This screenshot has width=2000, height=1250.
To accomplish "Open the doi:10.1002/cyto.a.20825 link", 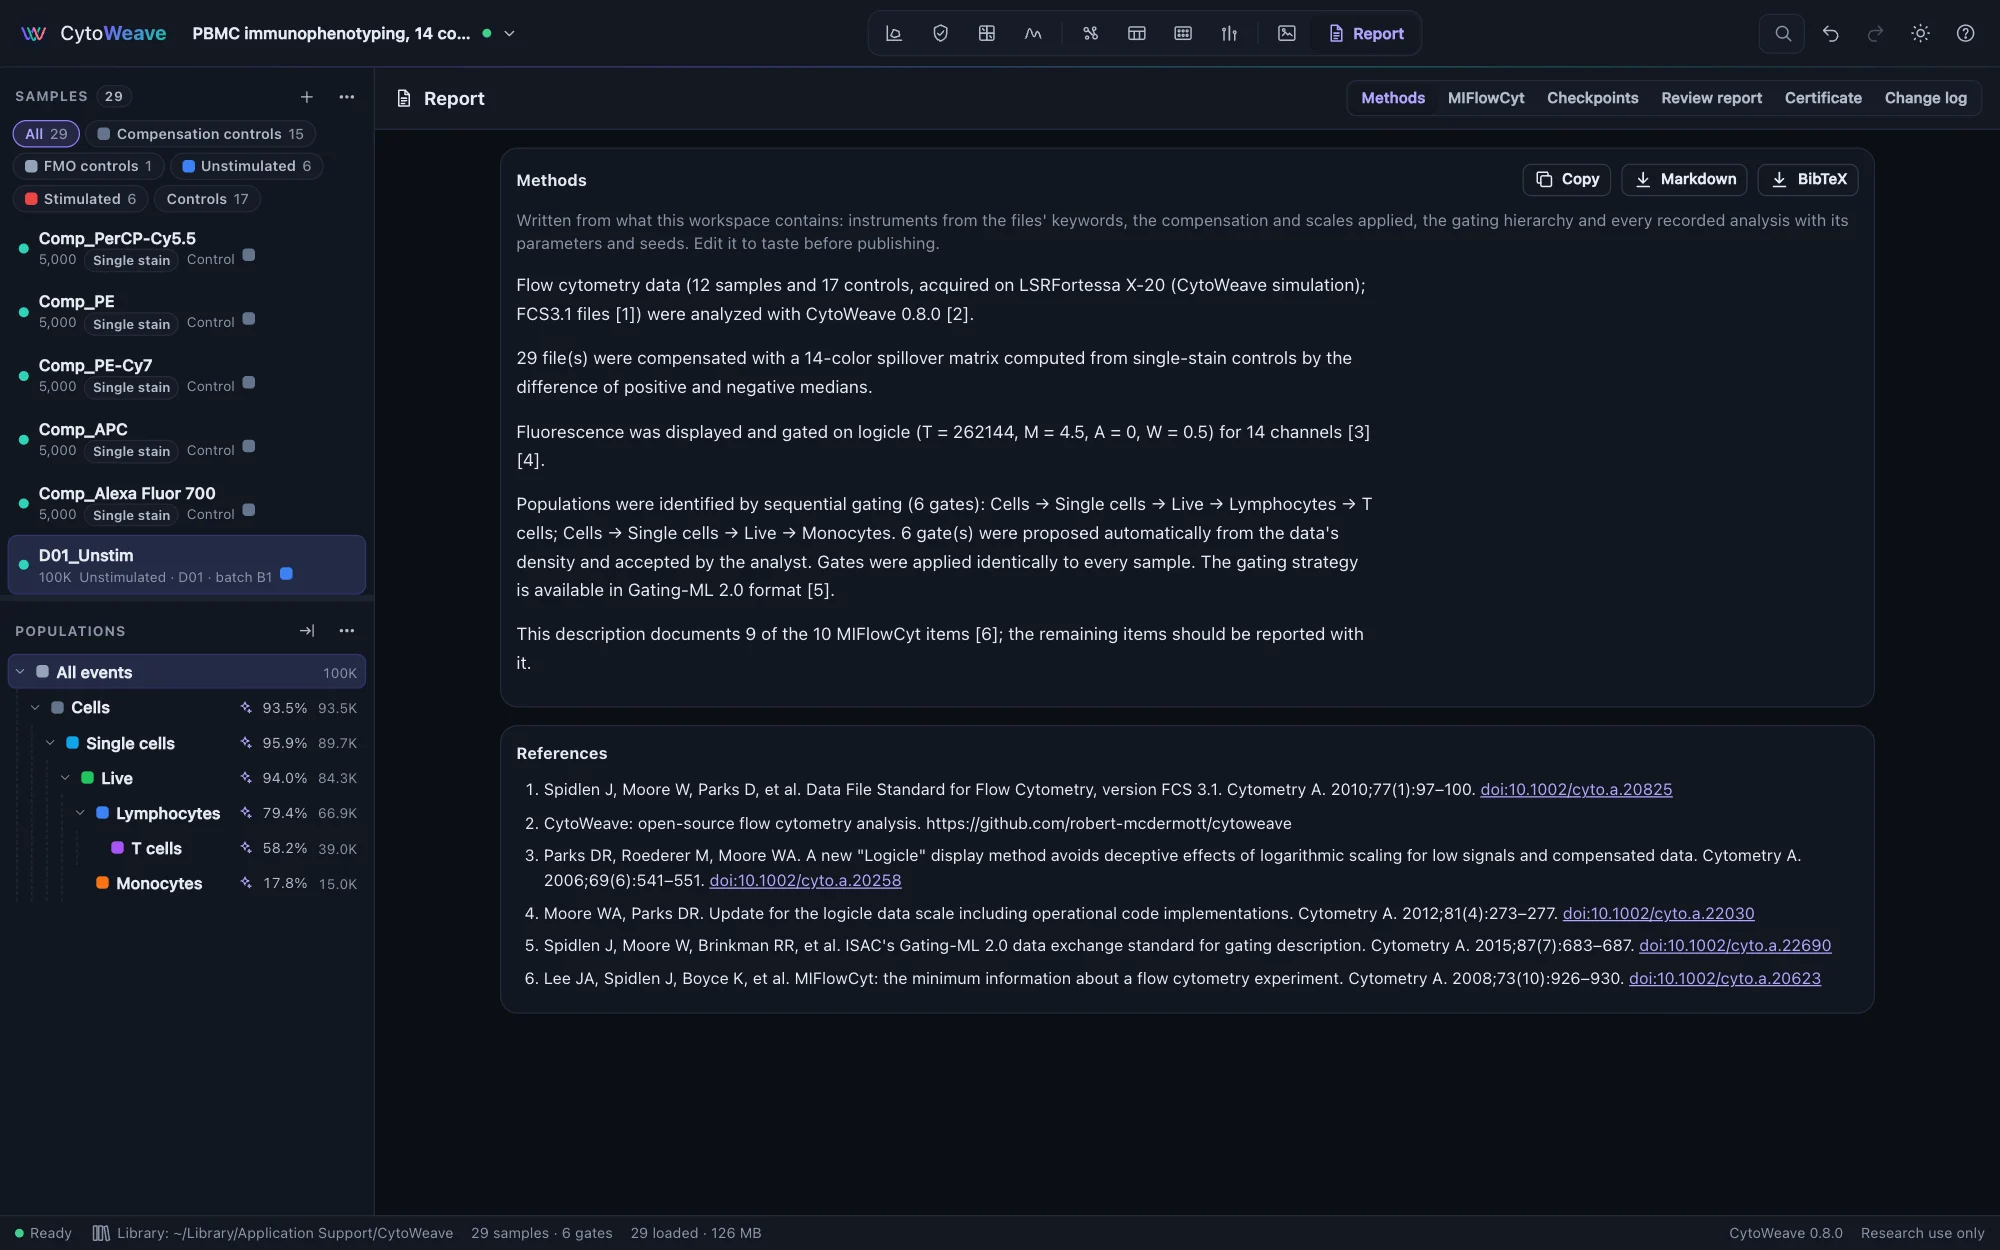I will (1576, 790).
